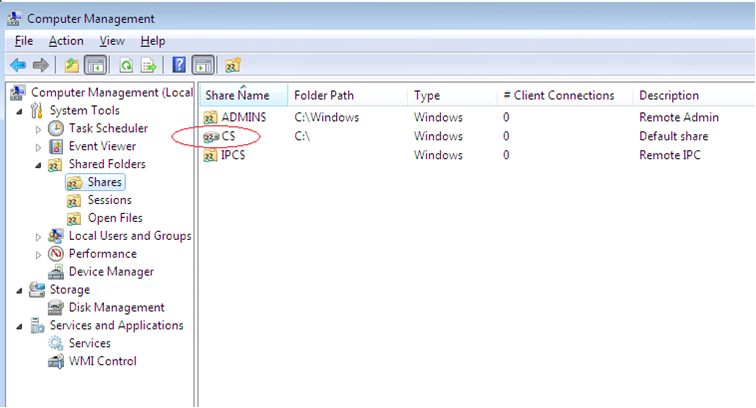
Task: Toggle the Show/Hide Console Tree button
Action: [x=96, y=65]
